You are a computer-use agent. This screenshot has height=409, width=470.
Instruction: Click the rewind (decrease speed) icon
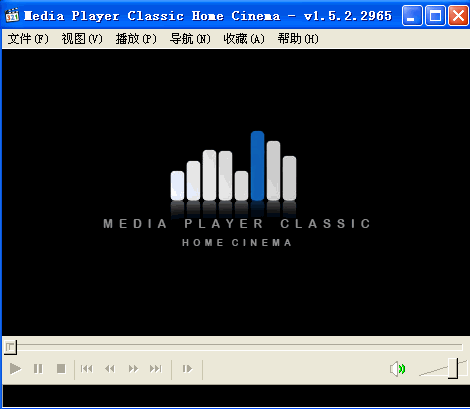click(110, 369)
